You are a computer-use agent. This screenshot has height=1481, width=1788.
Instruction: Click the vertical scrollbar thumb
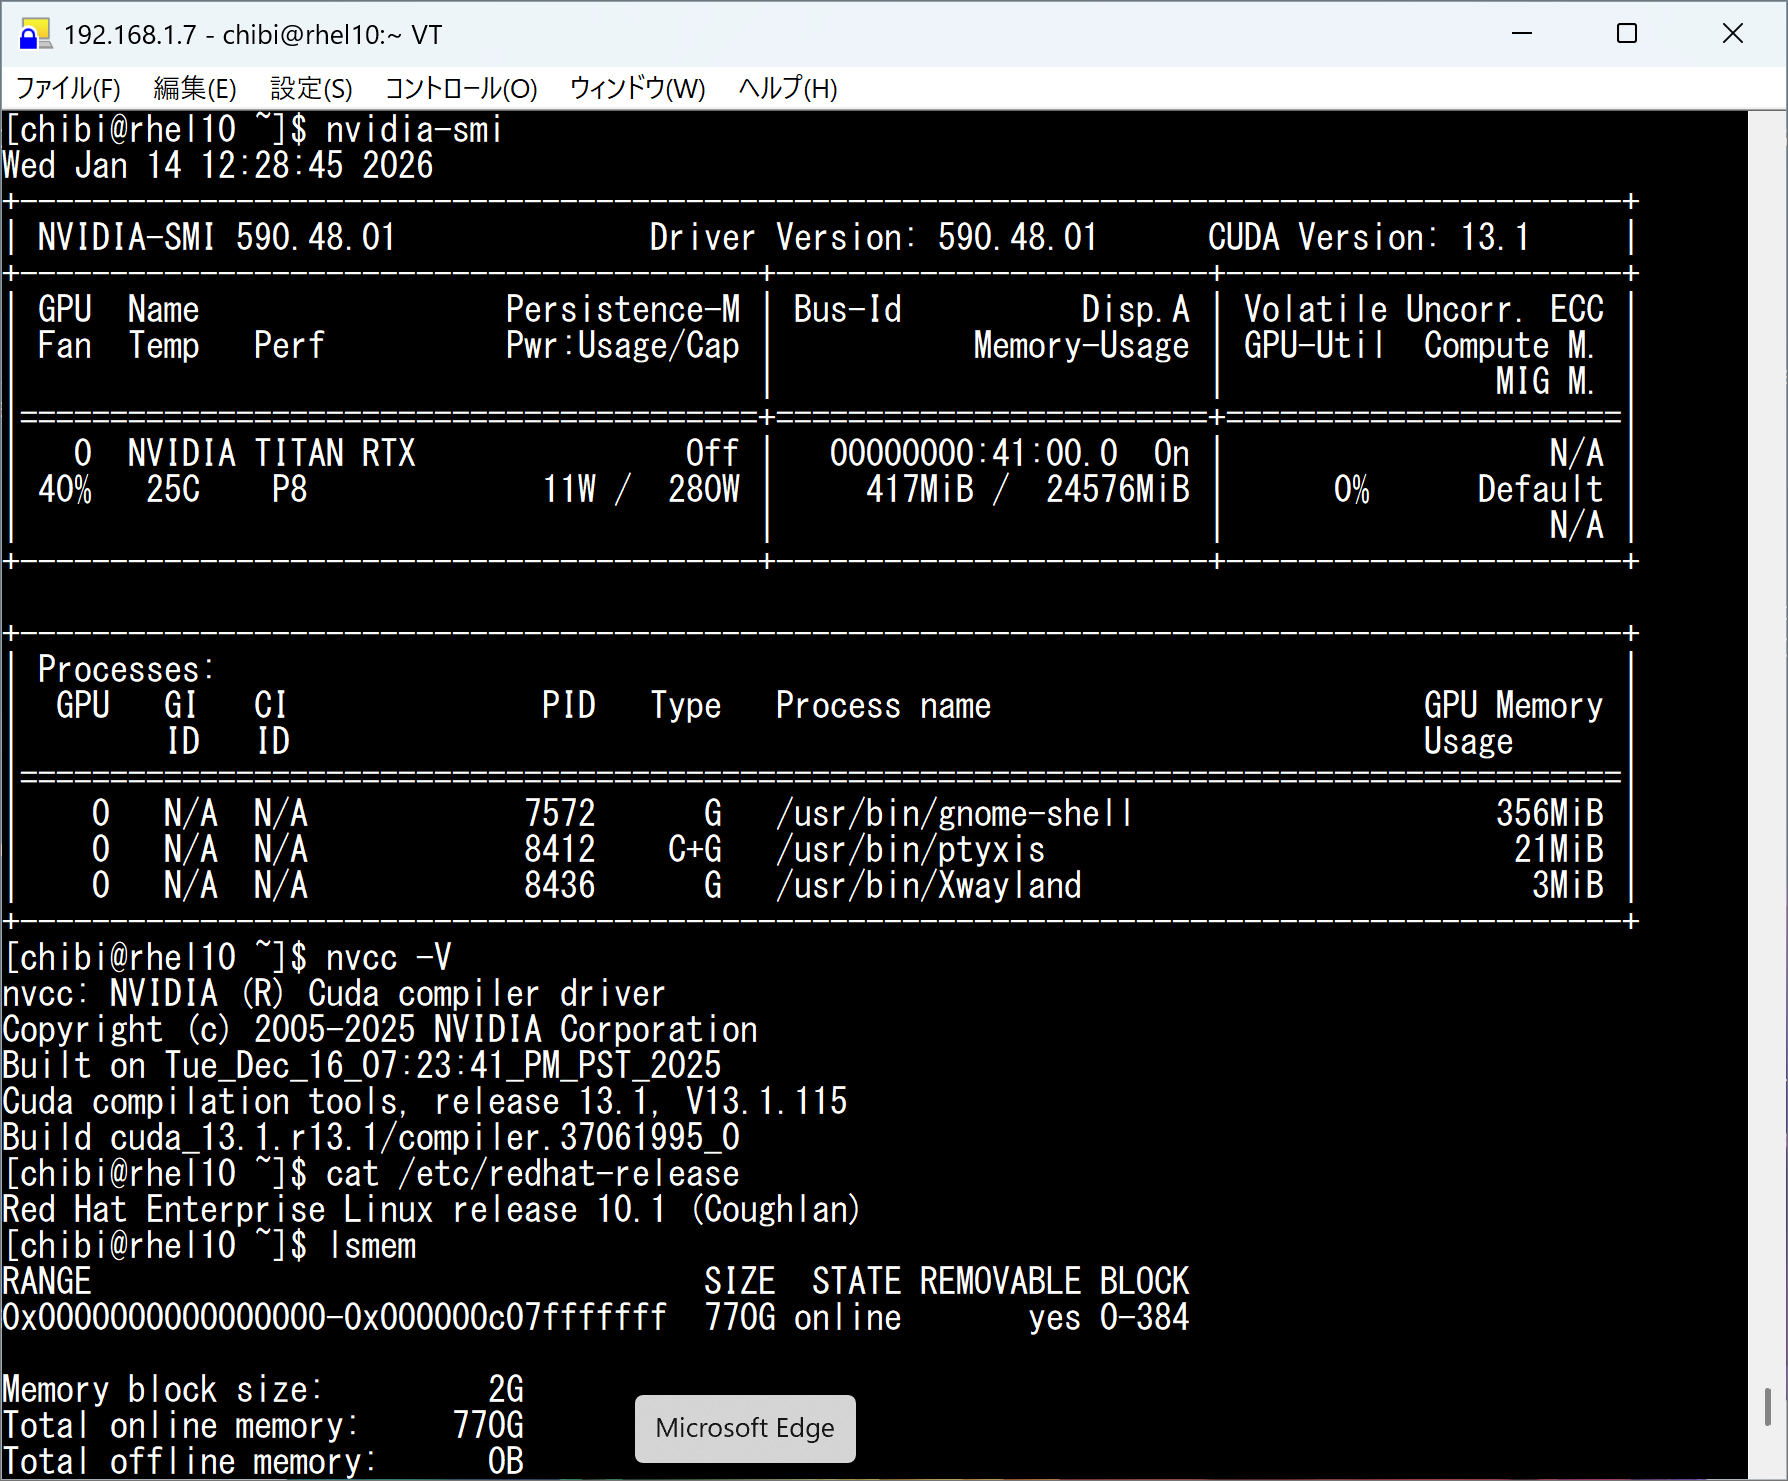(1767, 1406)
